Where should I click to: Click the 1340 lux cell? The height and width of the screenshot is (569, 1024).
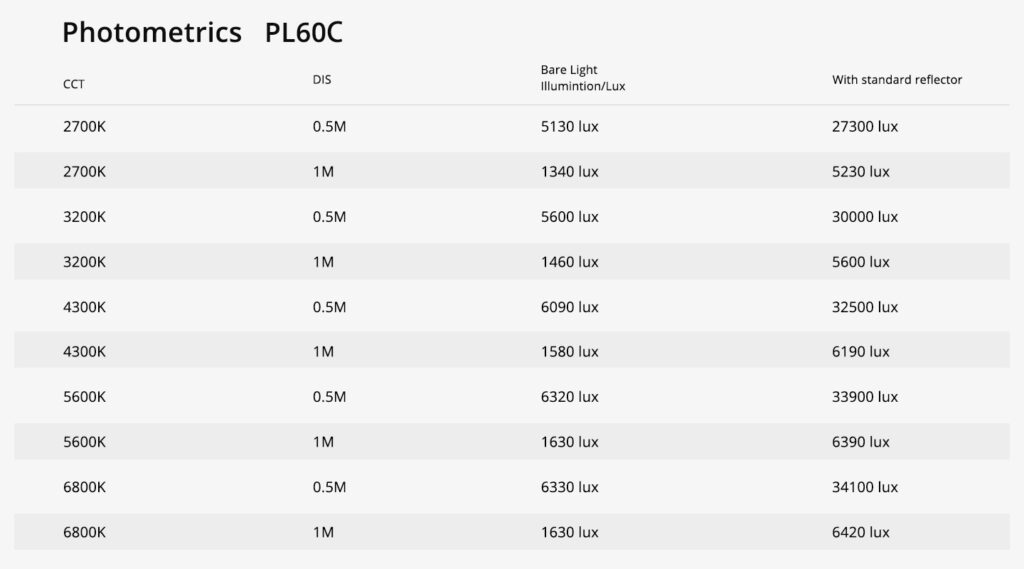[569, 172]
